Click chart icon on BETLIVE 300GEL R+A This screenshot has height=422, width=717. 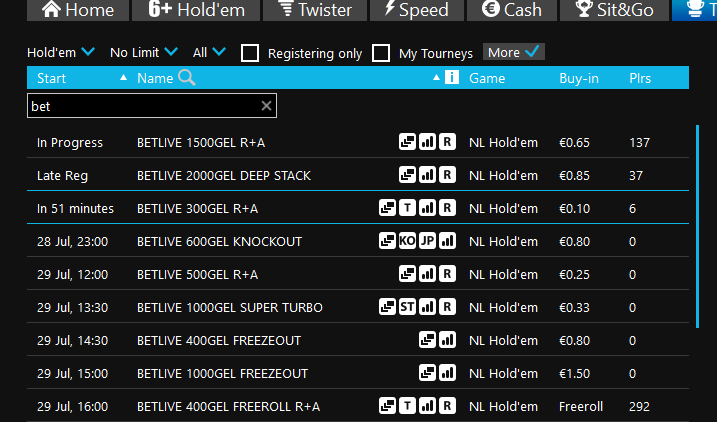(427, 208)
